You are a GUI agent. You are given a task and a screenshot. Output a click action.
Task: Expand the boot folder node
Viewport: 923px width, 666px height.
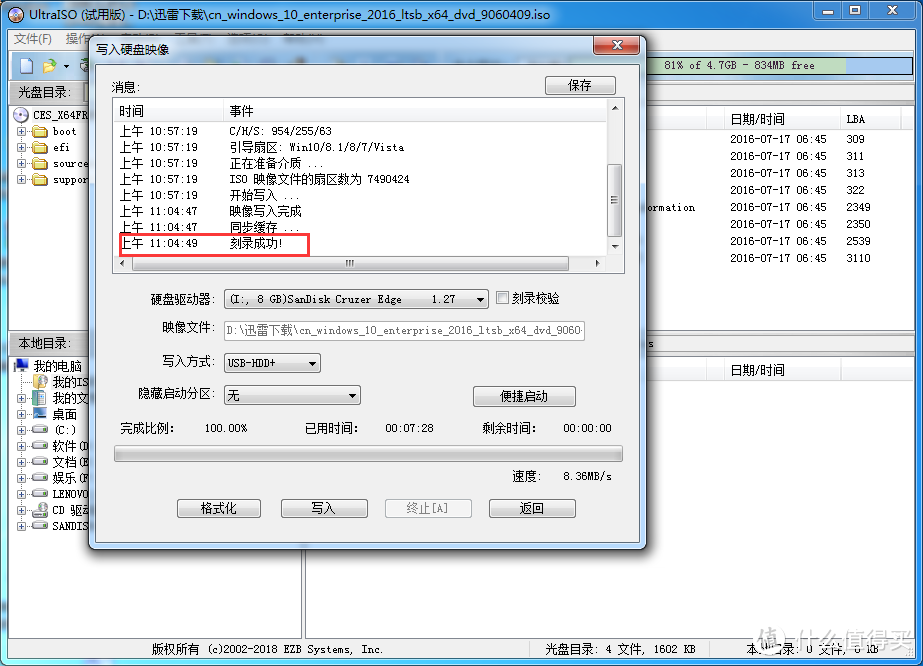point(22,131)
